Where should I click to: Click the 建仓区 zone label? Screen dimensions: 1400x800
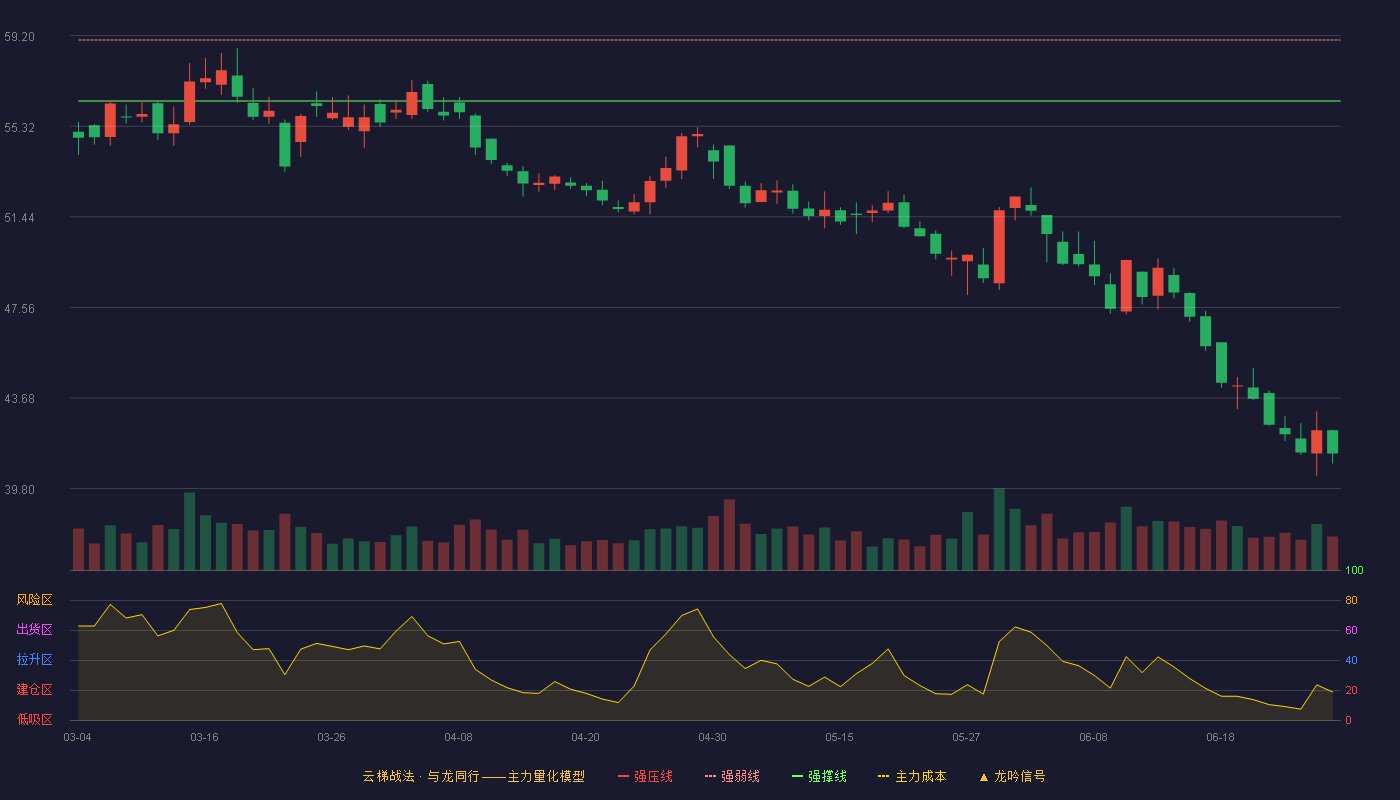(x=34, y=690)
